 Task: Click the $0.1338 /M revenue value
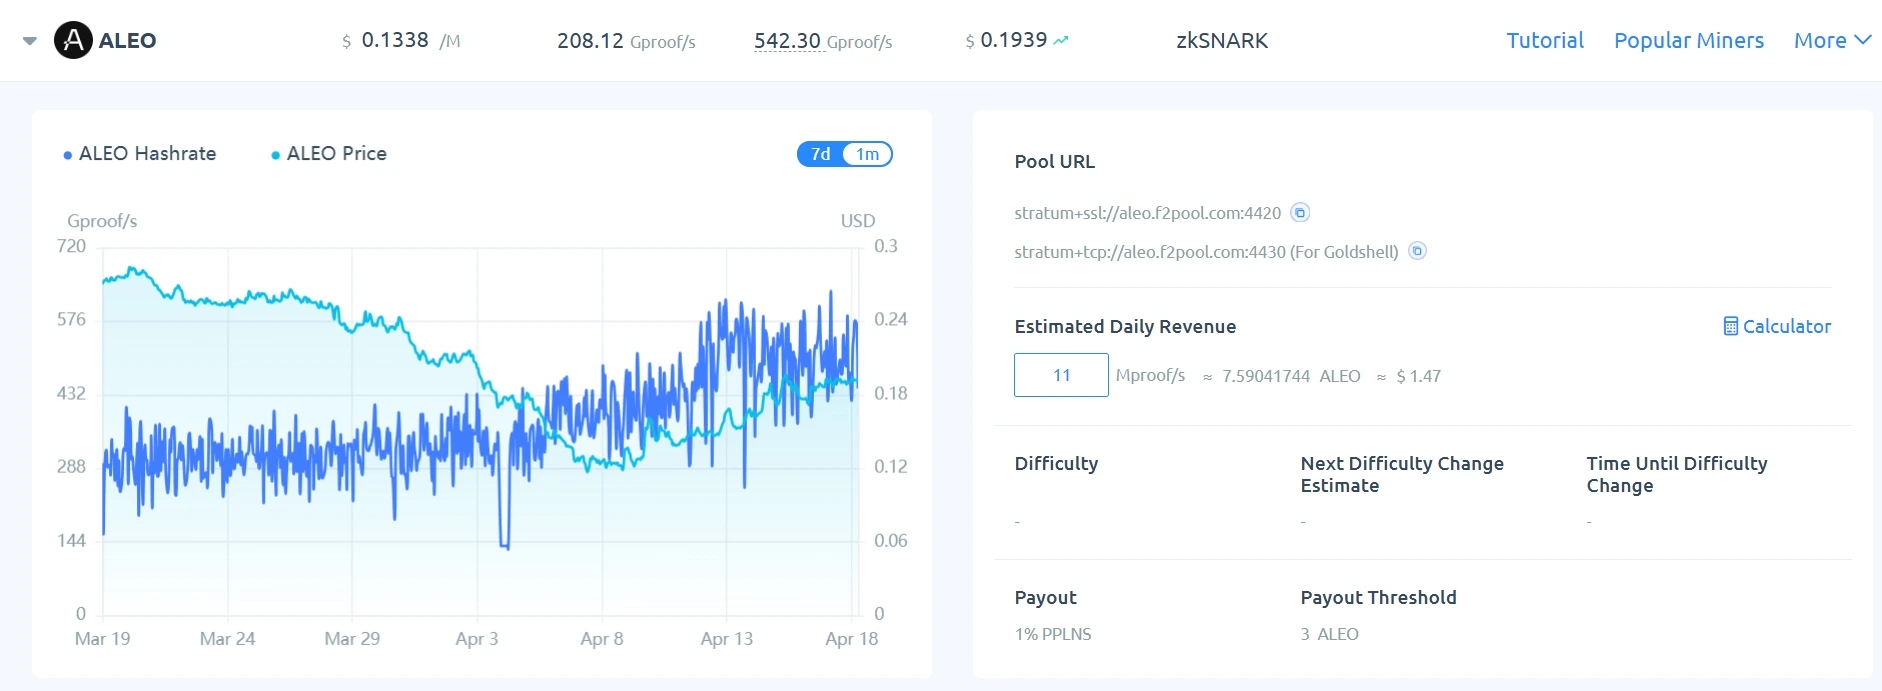pyautogui.click(x=401, y=41)
